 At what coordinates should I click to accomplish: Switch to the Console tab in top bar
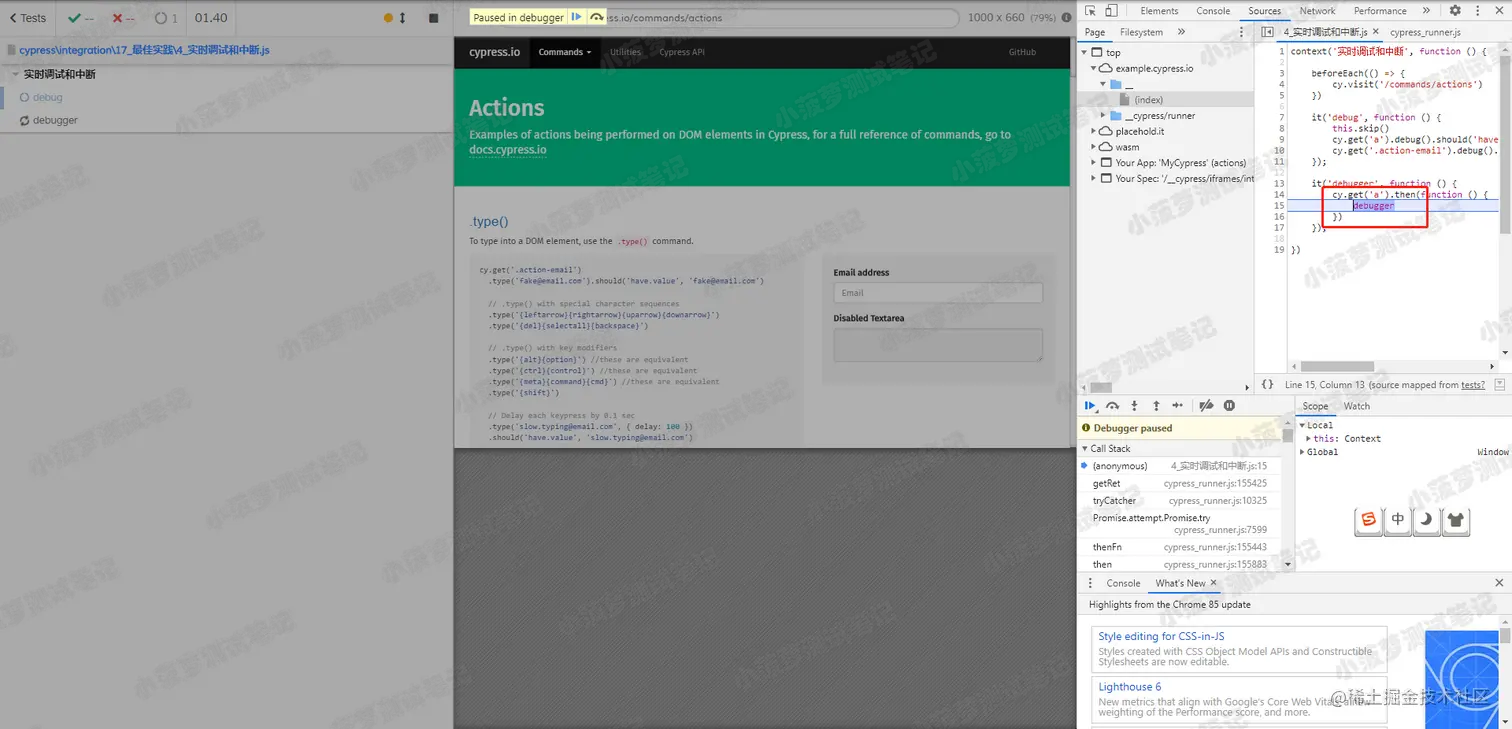click(1213, 11)
